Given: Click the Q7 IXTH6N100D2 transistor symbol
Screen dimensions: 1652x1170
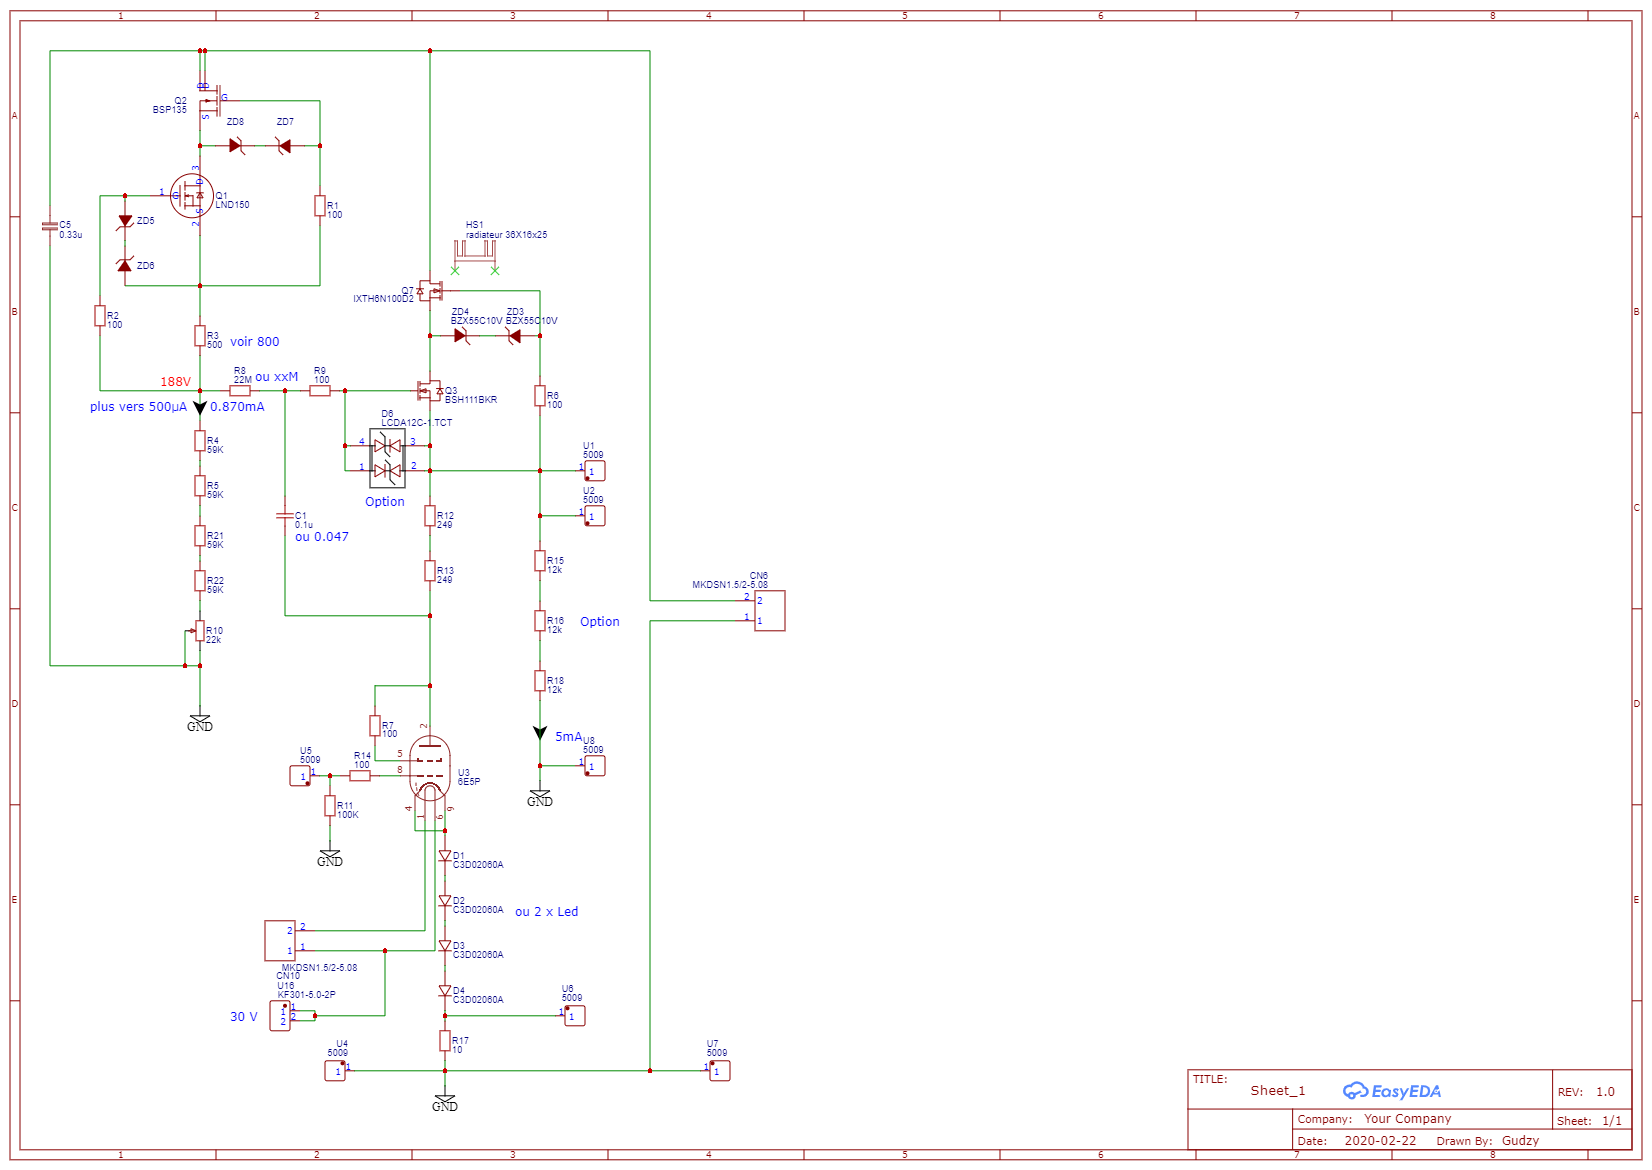Looking at the screenshot, I should (x=430, y=291).
